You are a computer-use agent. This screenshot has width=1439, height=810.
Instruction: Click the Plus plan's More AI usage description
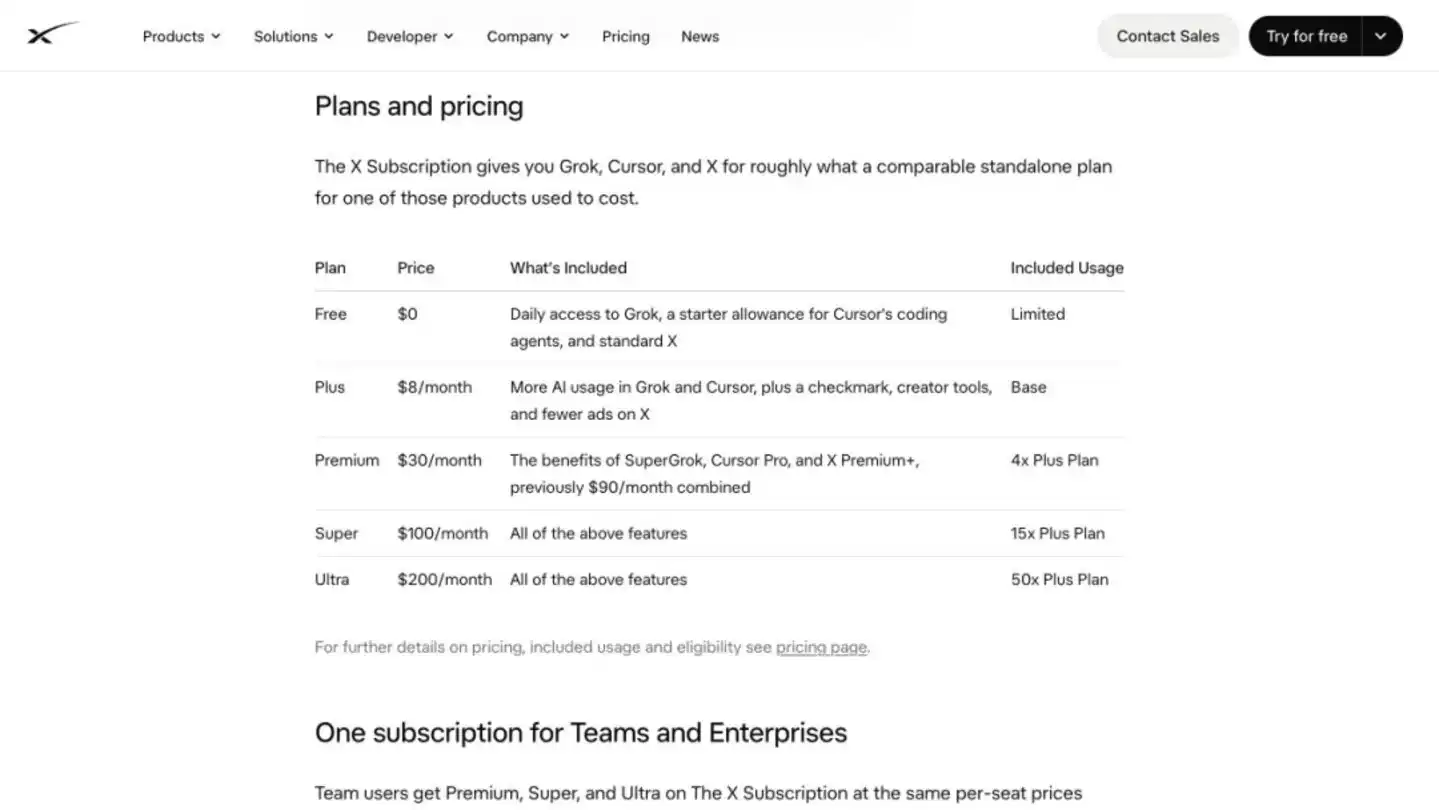[751, 401]
